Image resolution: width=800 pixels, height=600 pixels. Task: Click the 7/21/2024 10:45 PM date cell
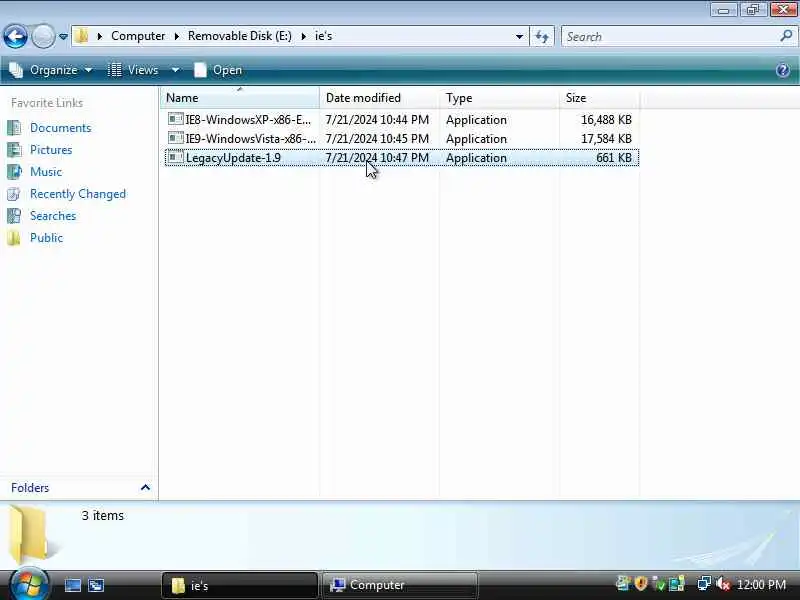377,138
